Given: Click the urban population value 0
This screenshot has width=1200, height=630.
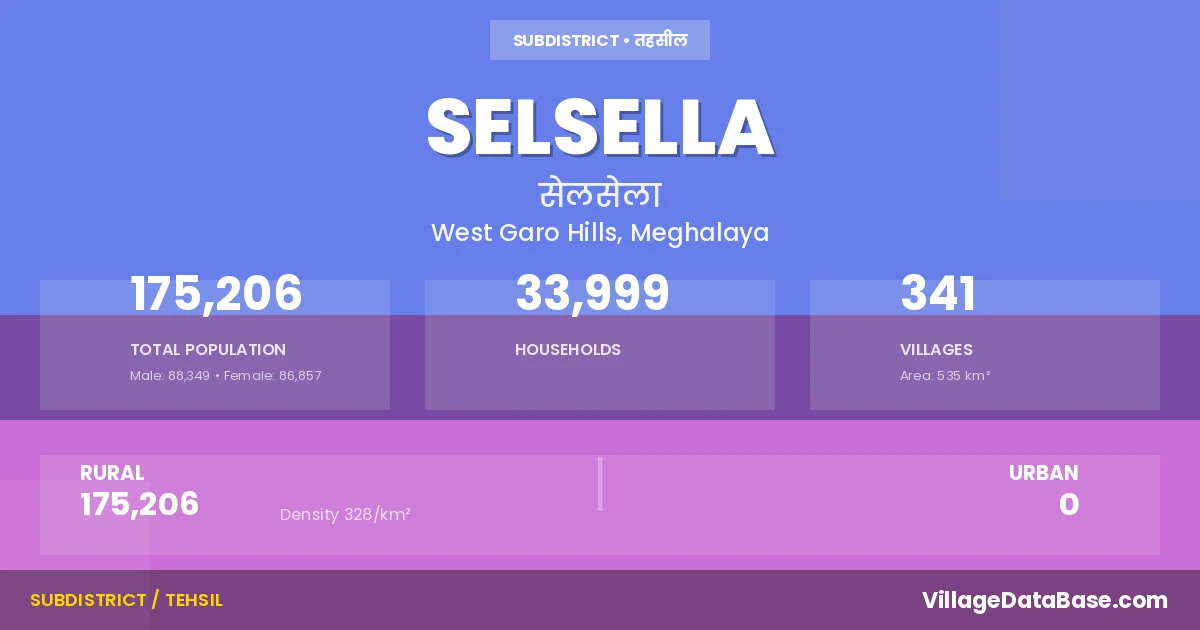Looking at the screenshot, I should coord(1068,505).
